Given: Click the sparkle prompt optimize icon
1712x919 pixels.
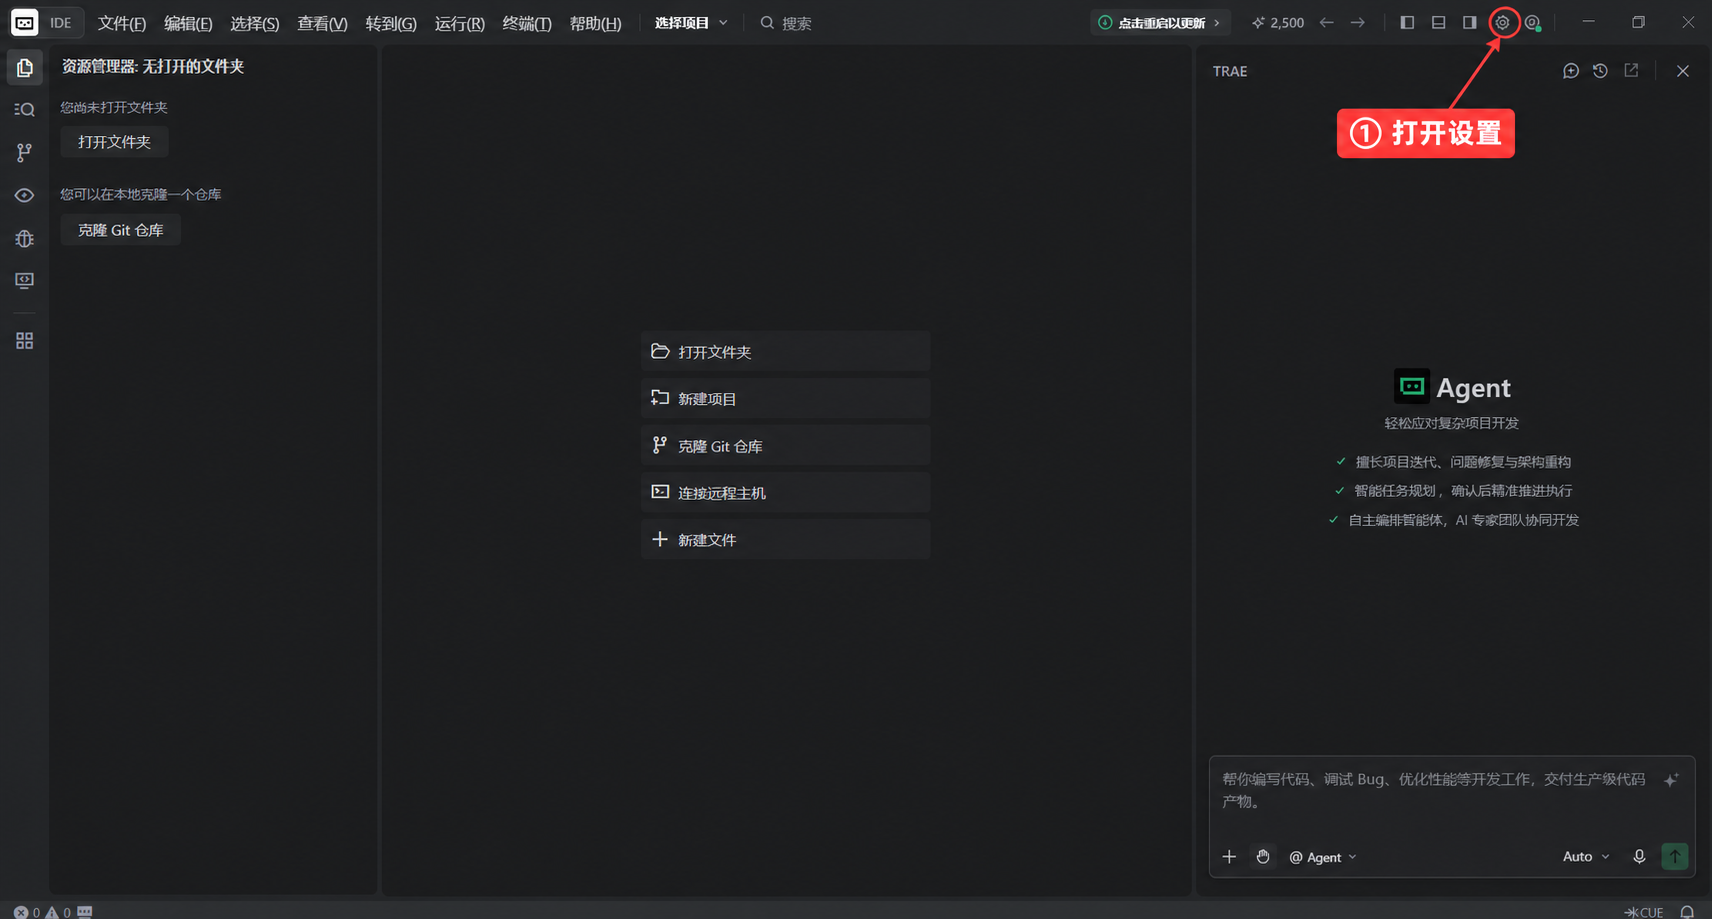Looking at the screenshot, I should (1671, 780).
